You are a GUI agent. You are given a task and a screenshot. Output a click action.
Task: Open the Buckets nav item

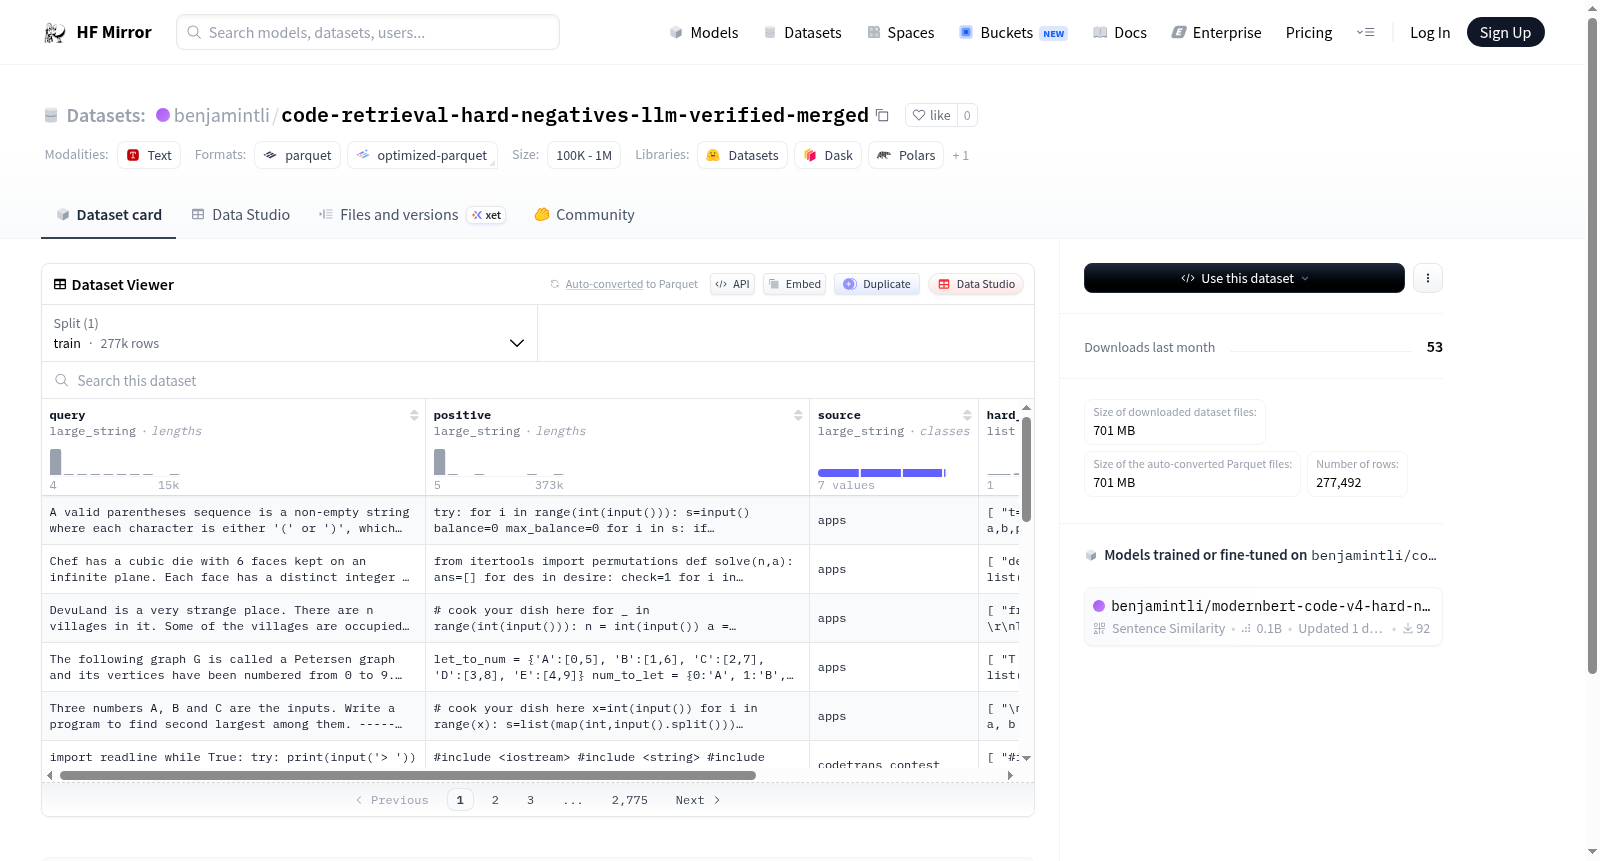[x=1013, y=32]
